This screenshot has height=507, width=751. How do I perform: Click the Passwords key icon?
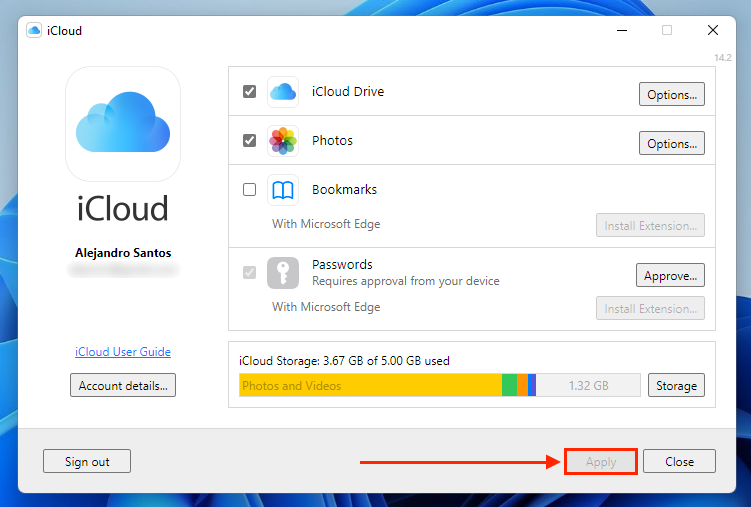tap(283, 273)
